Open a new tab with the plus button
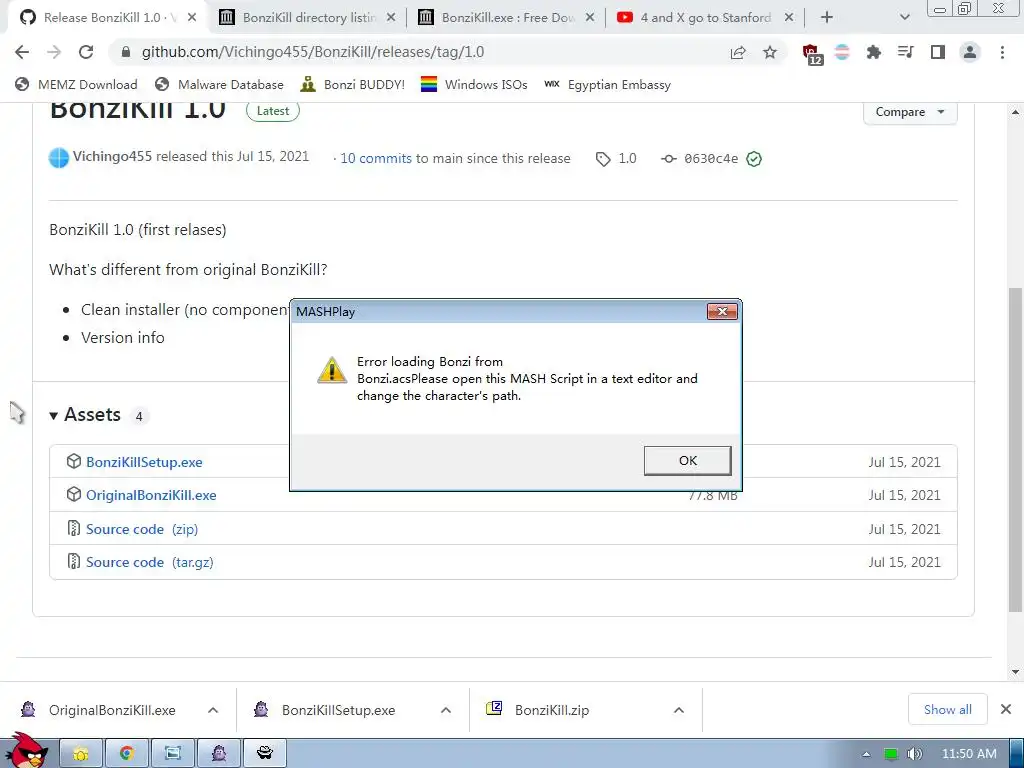Screen dimensions: 1024x768 pyautogui.click(x=826, y=18)
